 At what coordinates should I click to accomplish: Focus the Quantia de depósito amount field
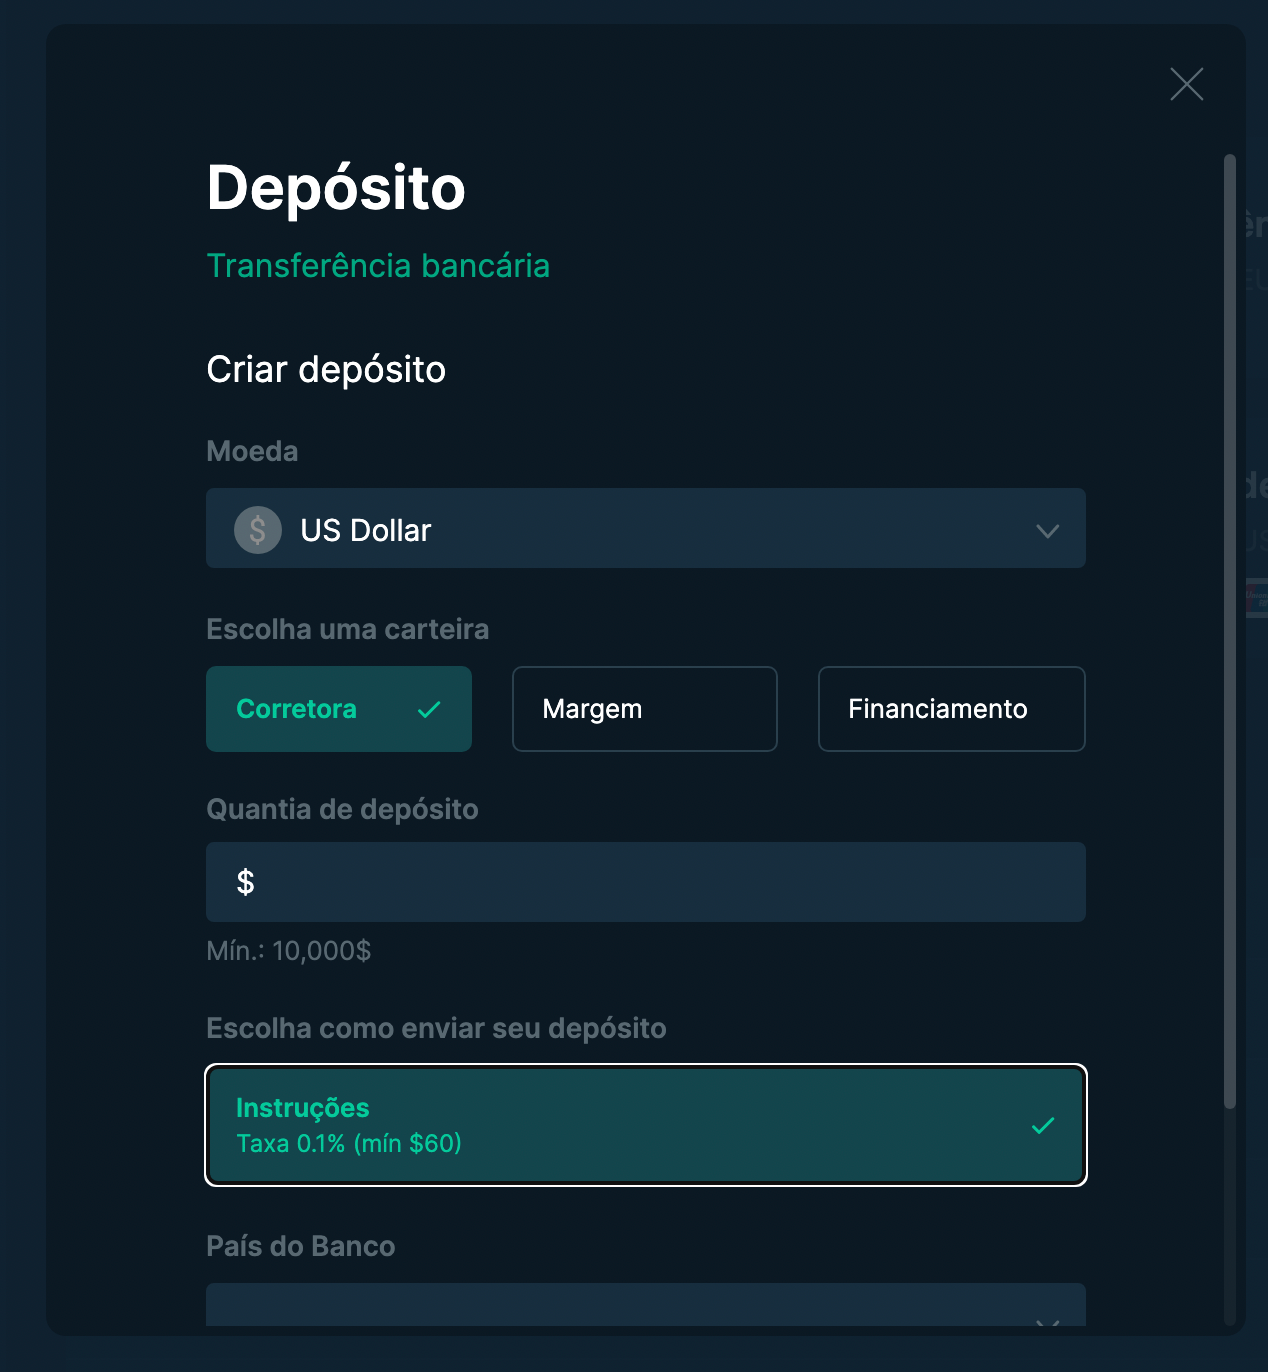tap(646, 882)
